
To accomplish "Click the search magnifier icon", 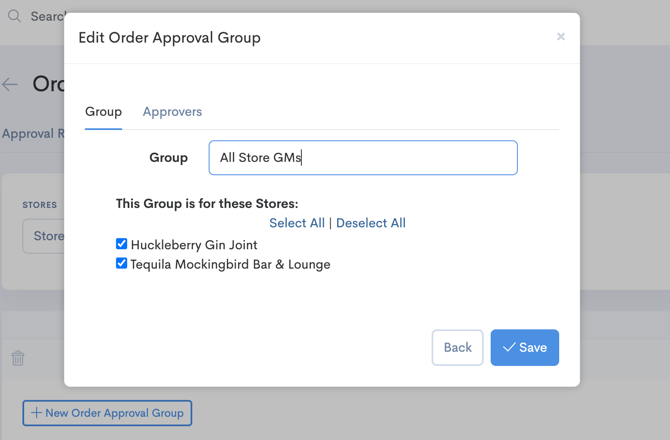I will pyautogui.click(x=14, y=16).
